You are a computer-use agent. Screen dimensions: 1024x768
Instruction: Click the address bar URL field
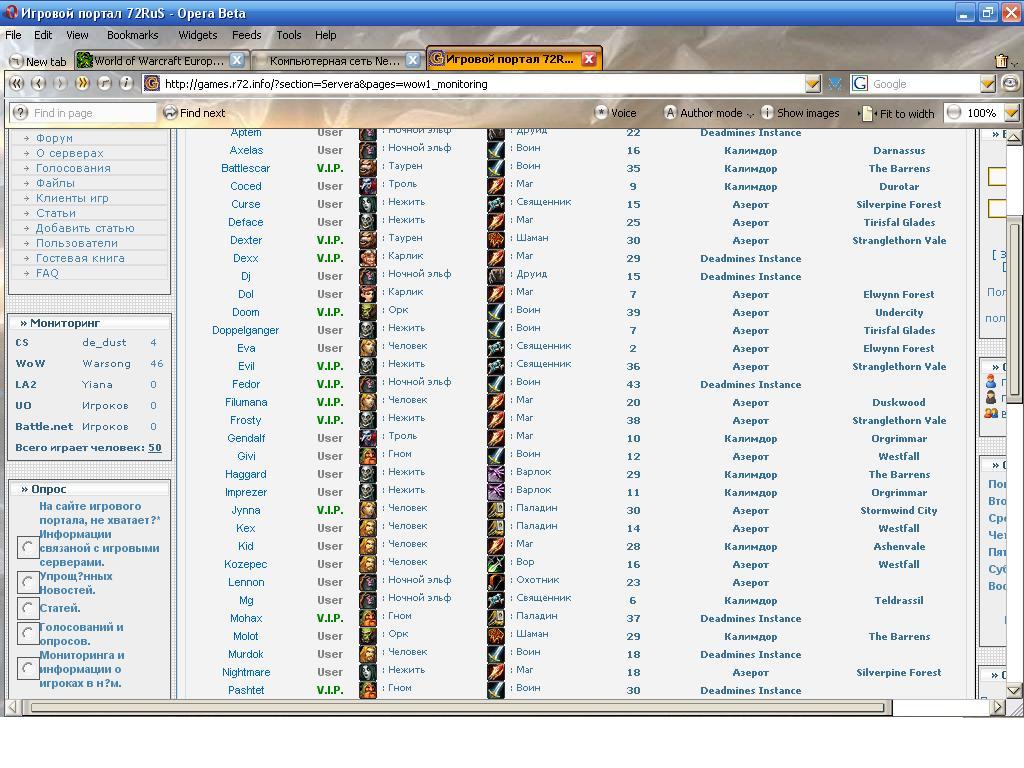click(x=482, y=84)
